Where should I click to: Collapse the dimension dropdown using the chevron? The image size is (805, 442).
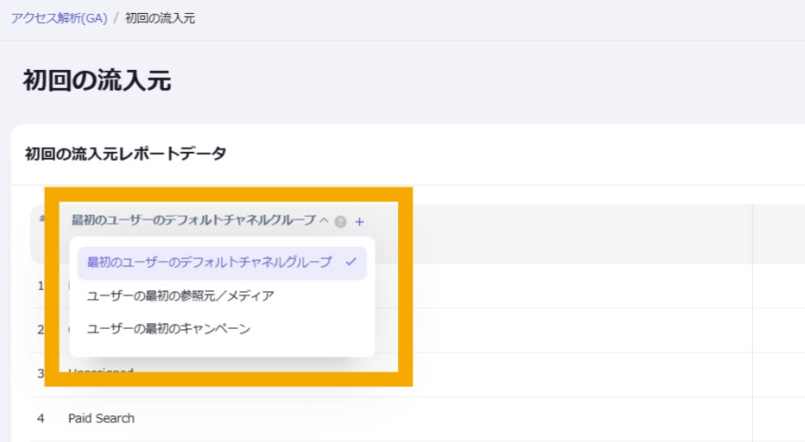pyautogui.click(x=323, y=220)
